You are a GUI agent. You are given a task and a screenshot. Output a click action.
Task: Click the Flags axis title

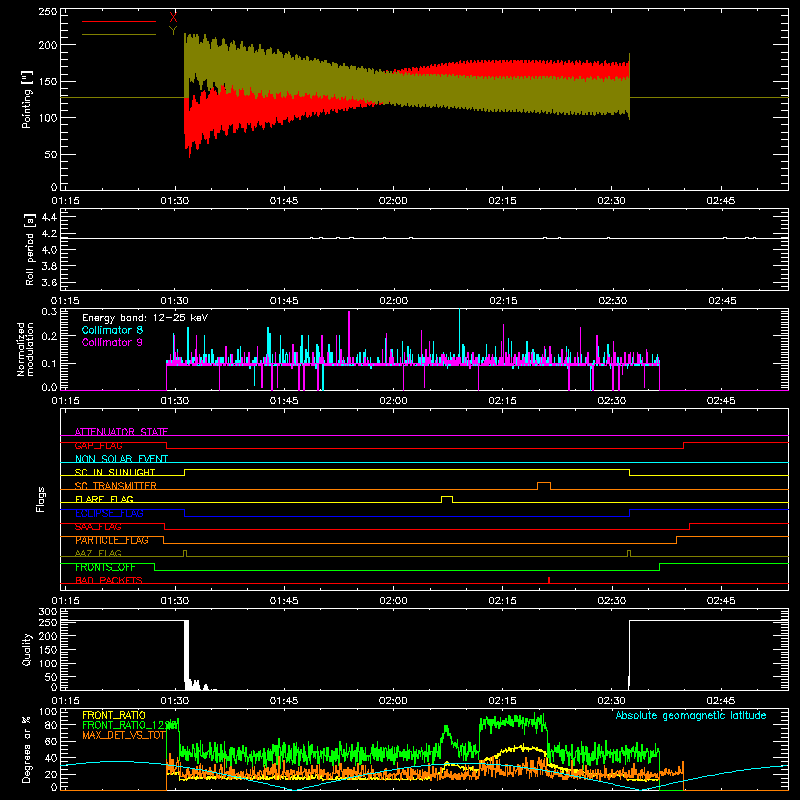[41, 499]
